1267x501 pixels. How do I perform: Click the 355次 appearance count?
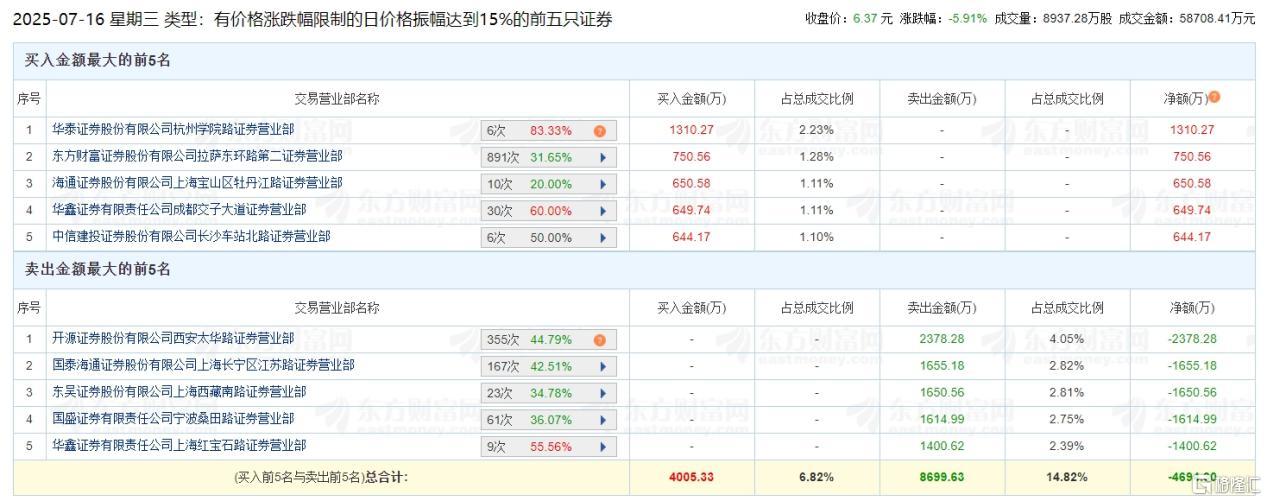pos(502,340)
